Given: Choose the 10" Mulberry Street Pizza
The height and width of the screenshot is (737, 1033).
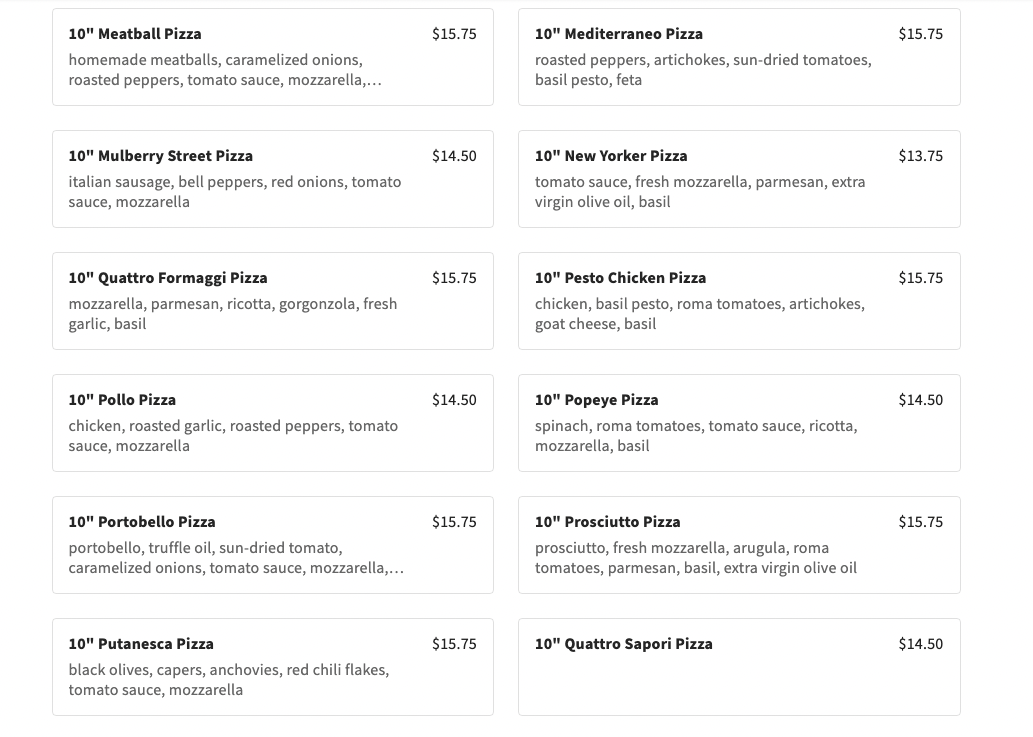Looking at the screenshot, I should pos(160,156).
